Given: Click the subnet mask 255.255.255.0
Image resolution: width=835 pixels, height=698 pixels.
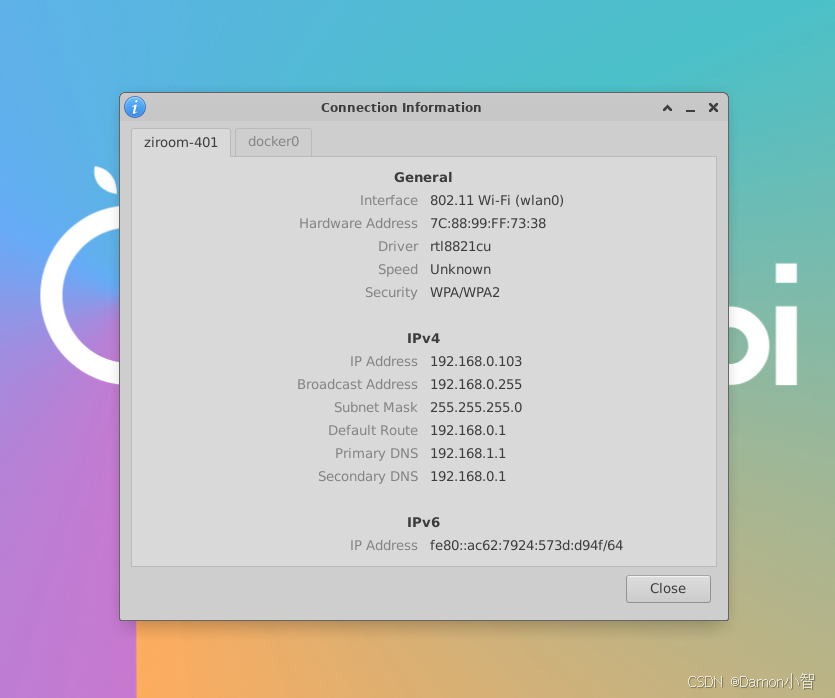Looking at the screenshot, I should pos(476,407).
